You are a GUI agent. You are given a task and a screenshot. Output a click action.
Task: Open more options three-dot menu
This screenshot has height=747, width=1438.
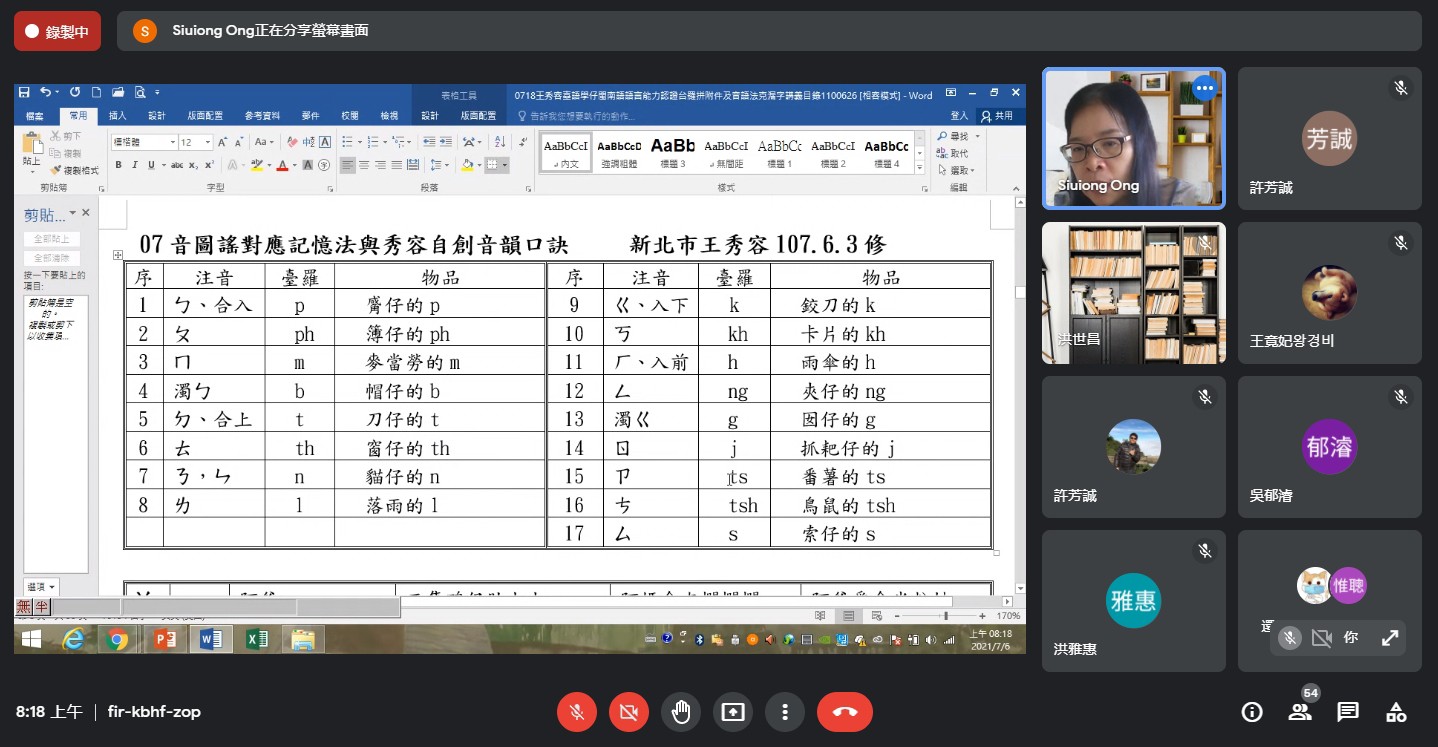pyautogui.click(x=785, y=712)
